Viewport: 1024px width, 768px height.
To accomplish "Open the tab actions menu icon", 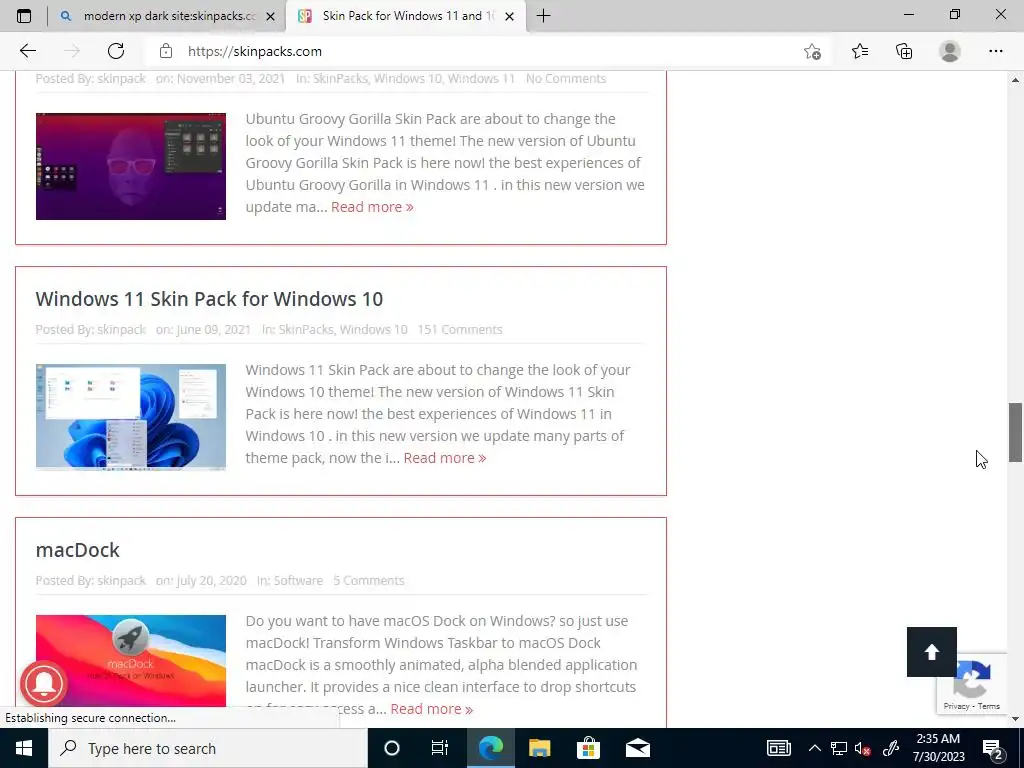I will (x=24, y=16).
